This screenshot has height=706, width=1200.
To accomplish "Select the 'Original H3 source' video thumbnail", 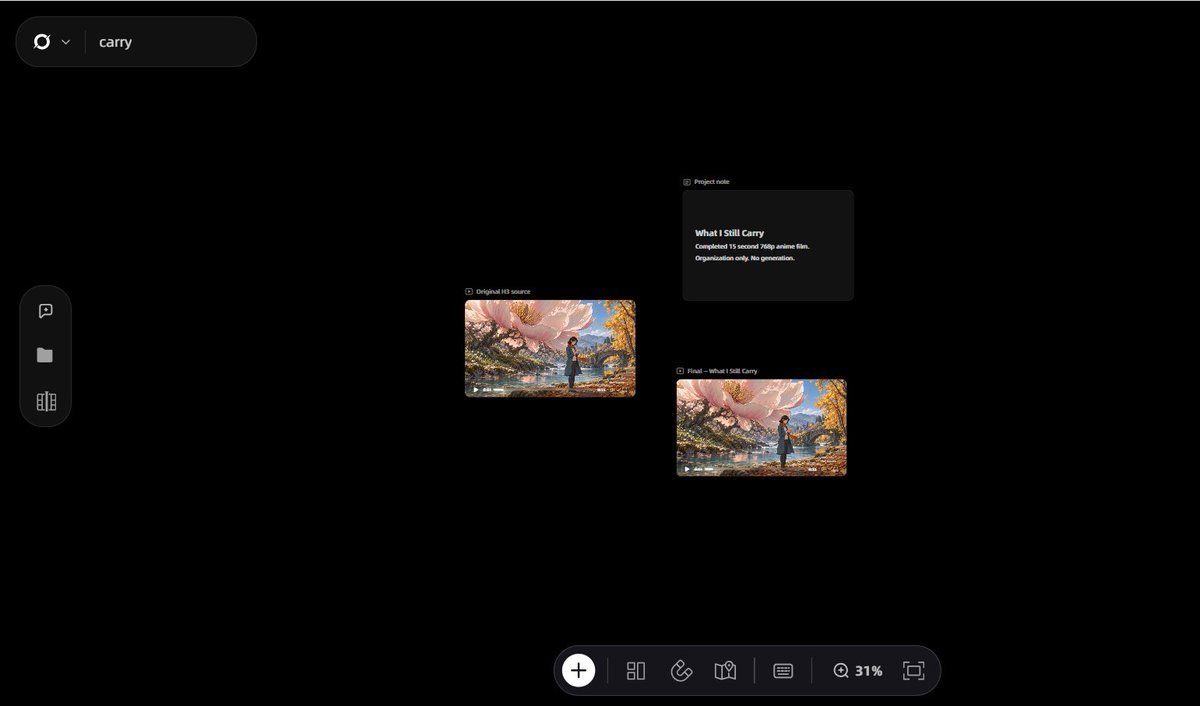I will [550, 348].
